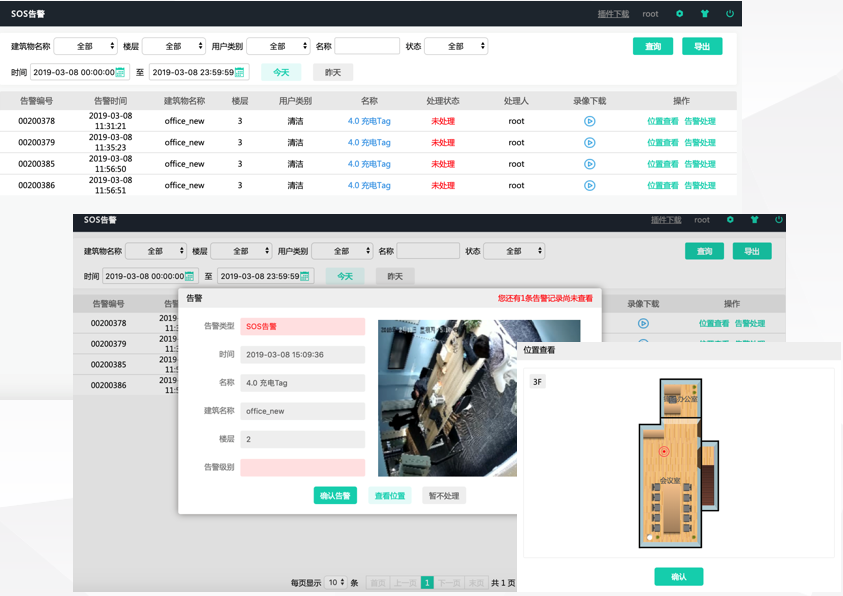Play recording for alarm 00200379 in top window

click(x=590, y=142)
